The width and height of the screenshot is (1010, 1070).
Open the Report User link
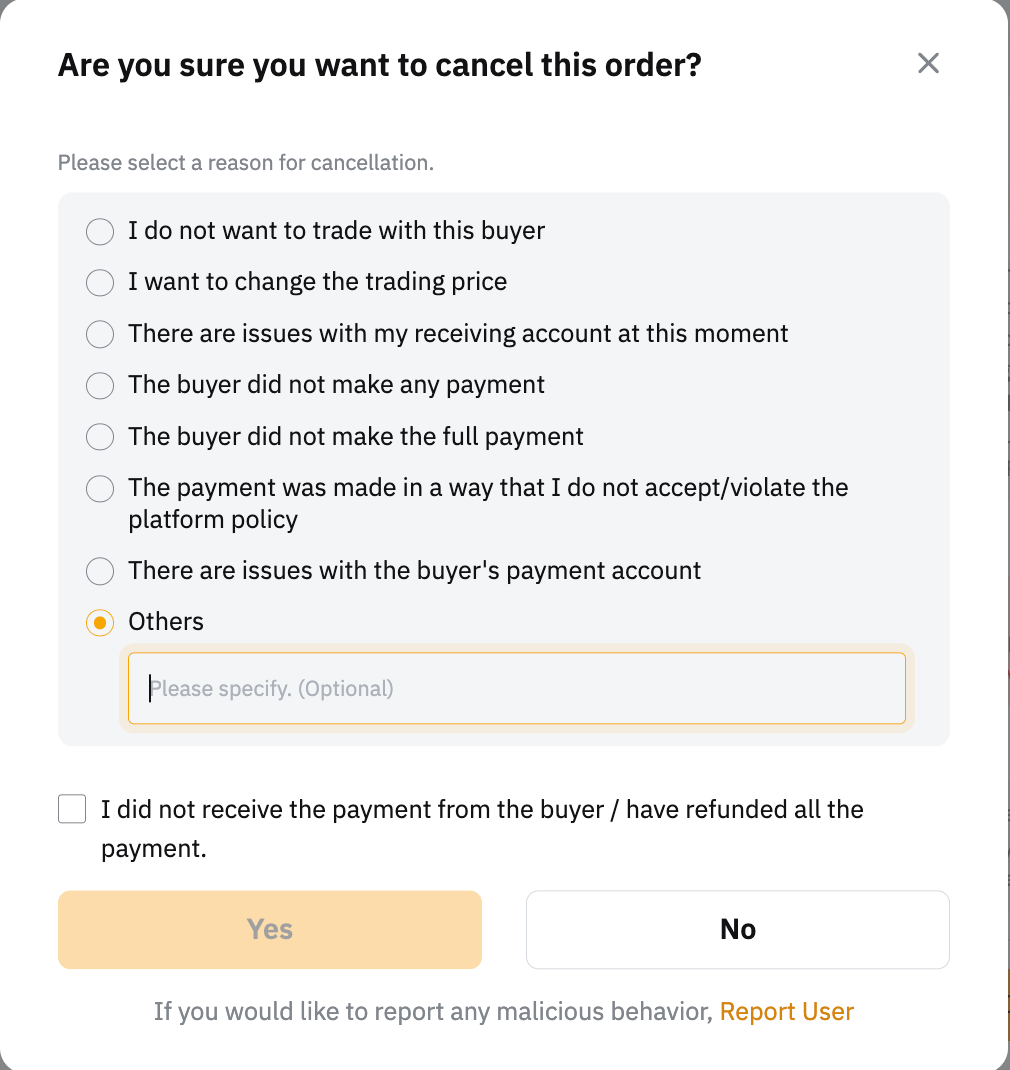click(786, 1011)
